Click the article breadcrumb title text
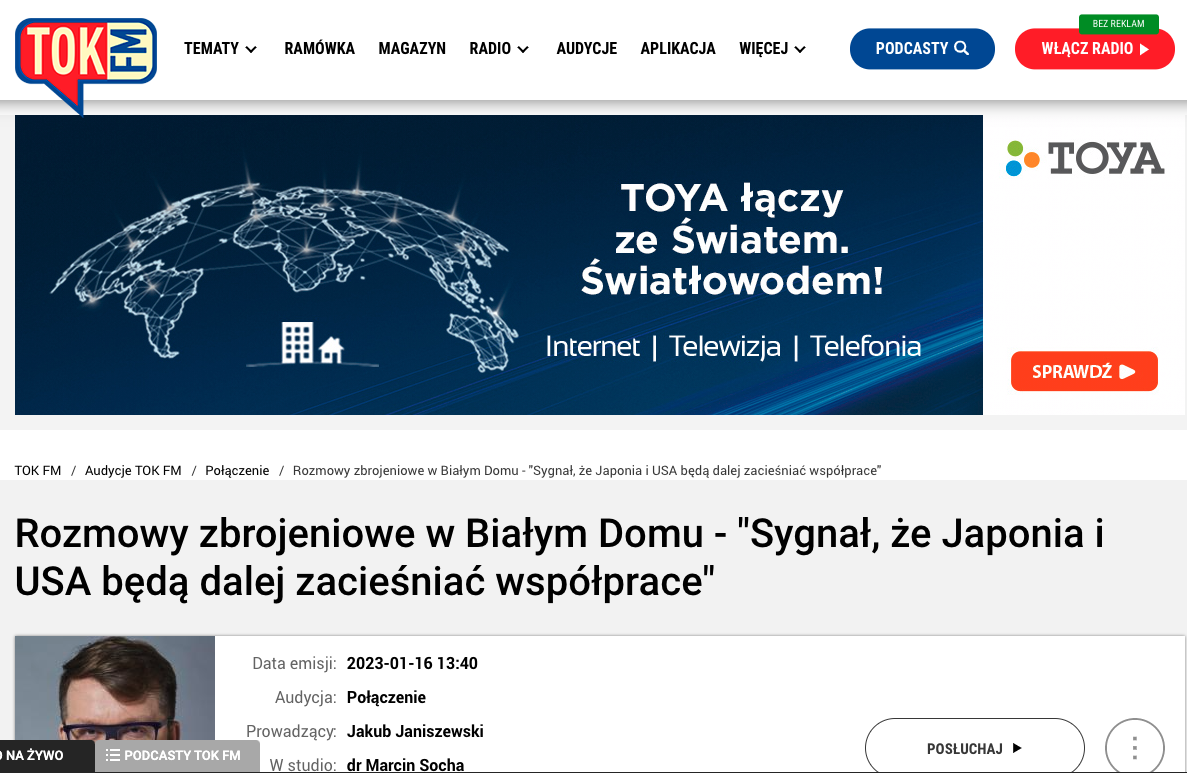The height and width of the screenshot is (773, 1187). click(587, 470)
